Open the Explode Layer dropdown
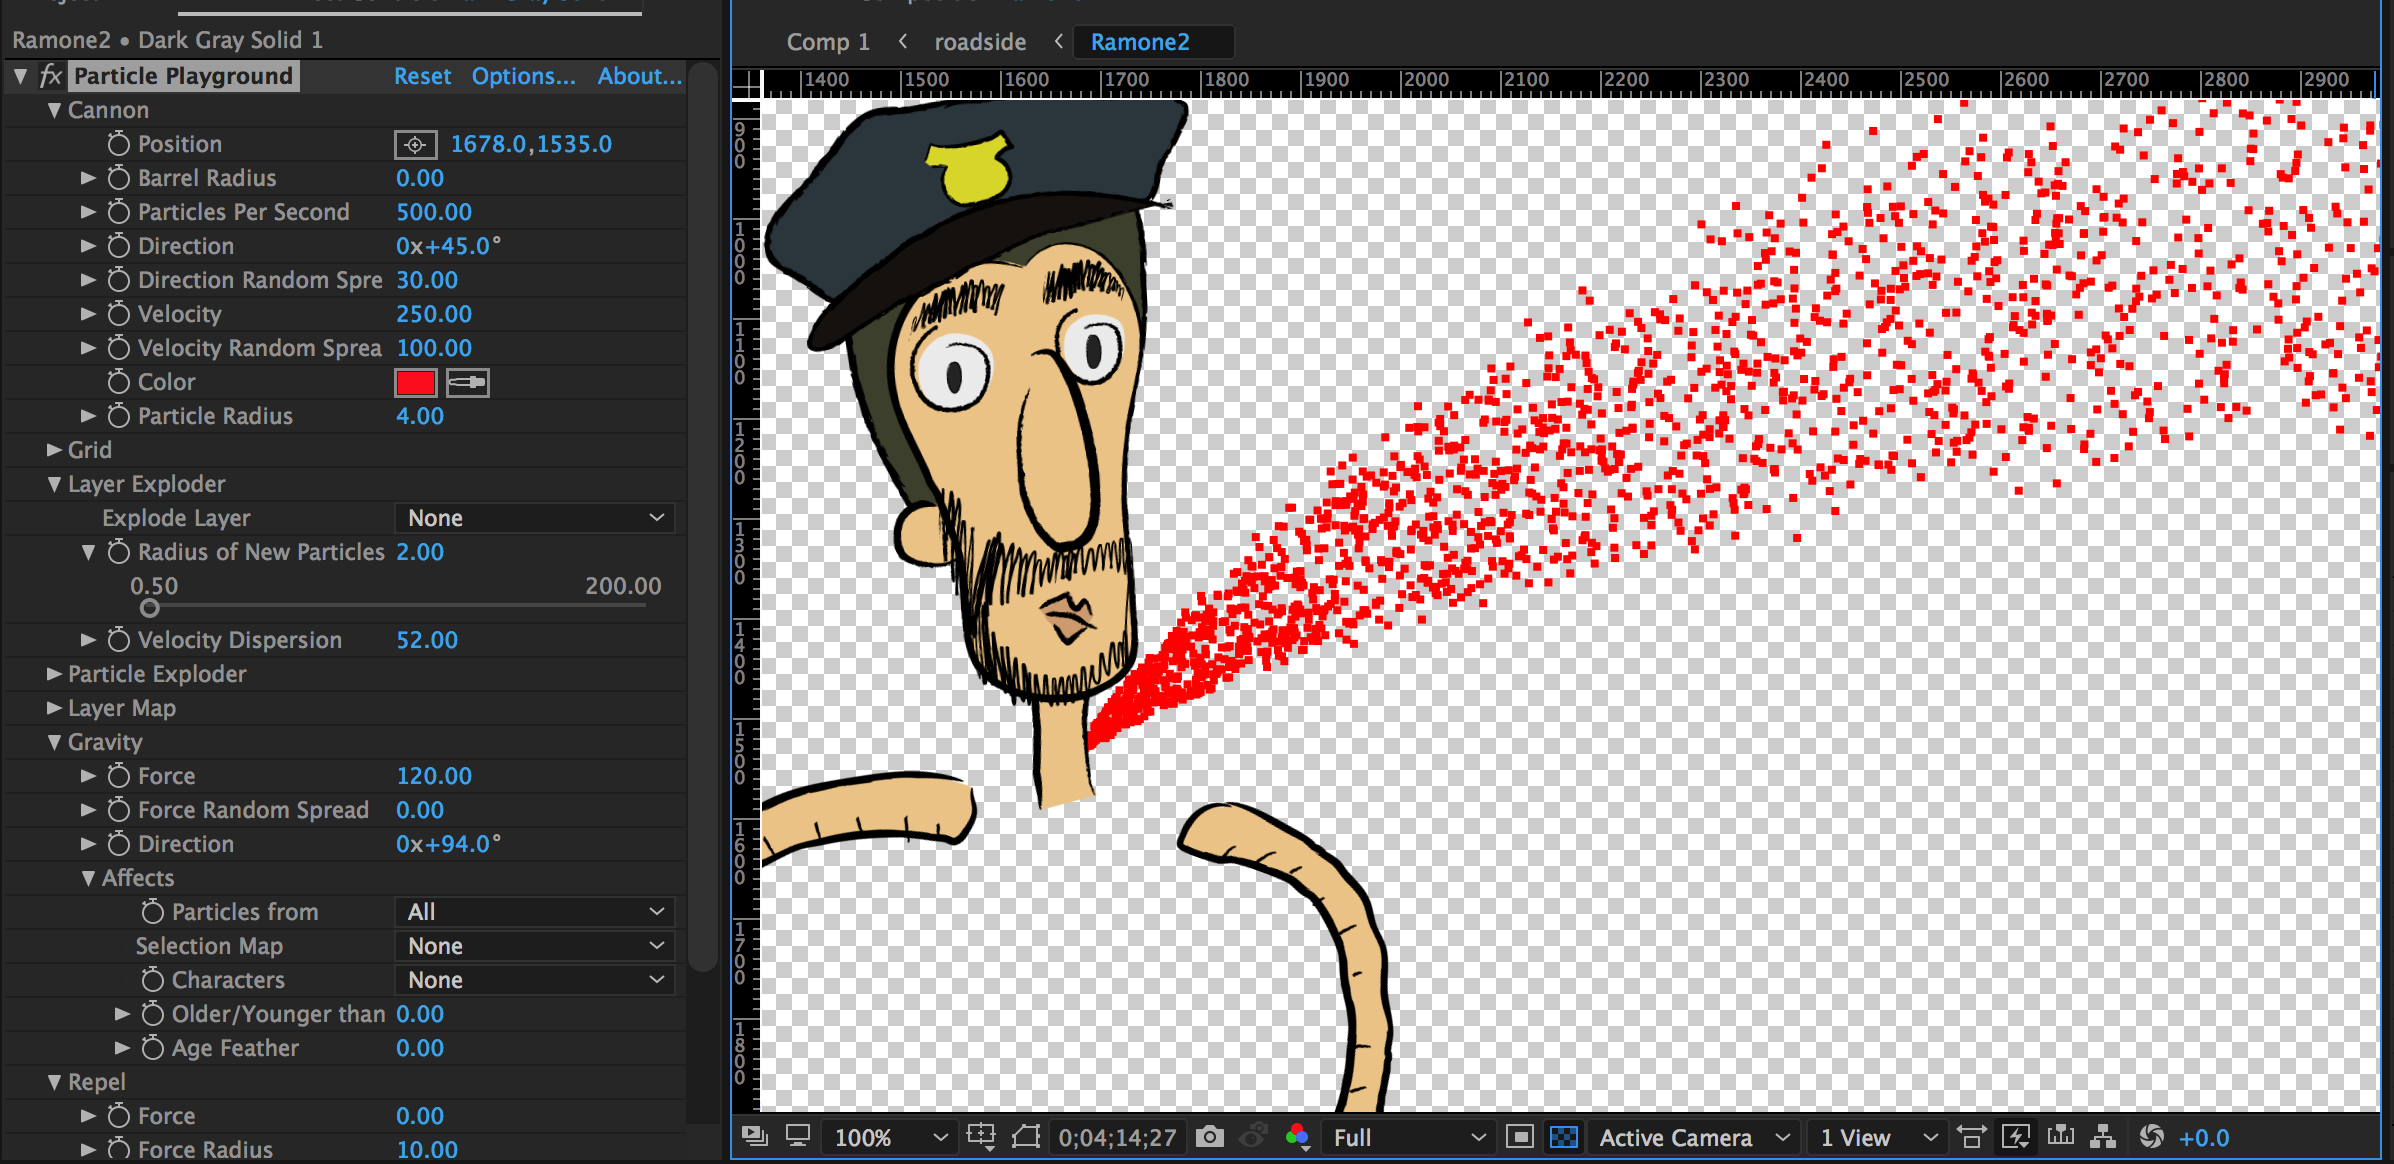 click(x=535, y=518)
